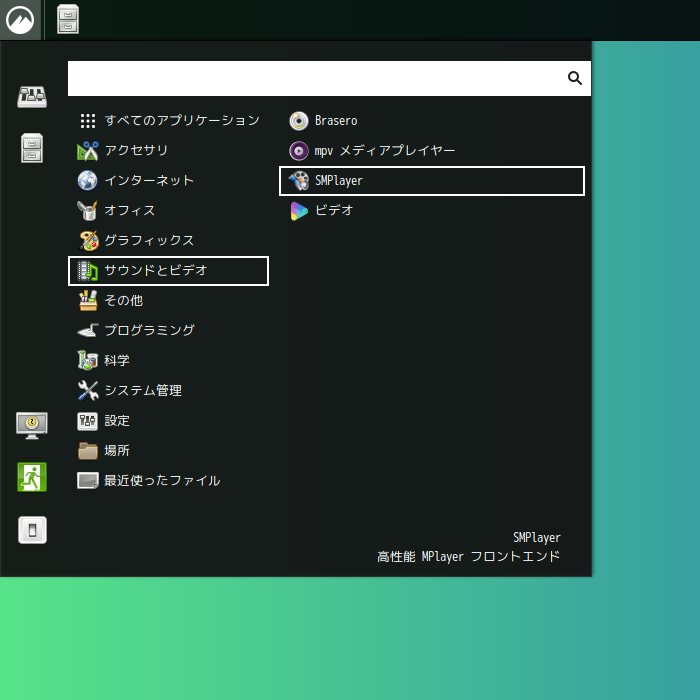Open the プログラミング category

tap(168, 330)
